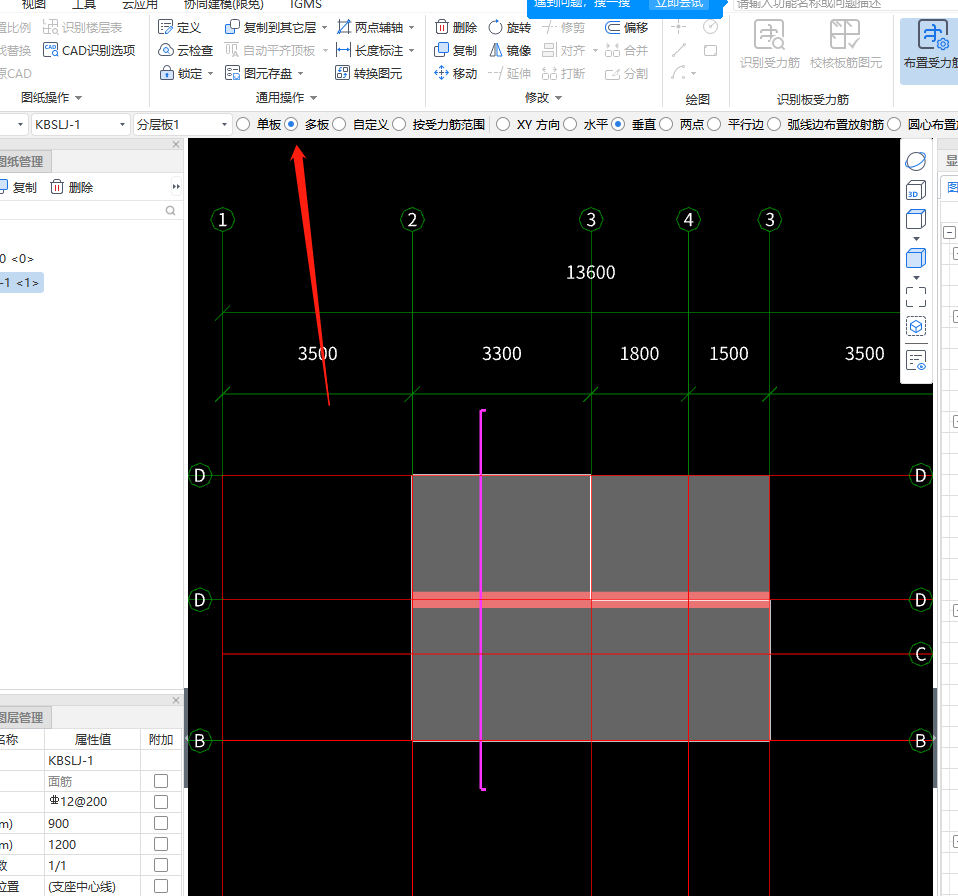Choose 长度标注 length dimension tool
958x896 pixels.
[x=370, y=51]
